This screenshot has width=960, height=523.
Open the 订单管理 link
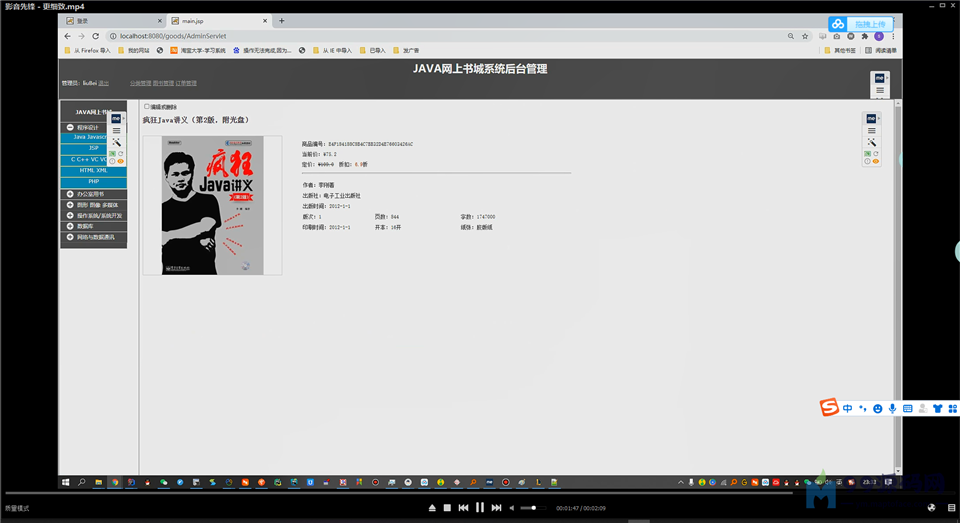pyautogui.click(x=186, y=83)
